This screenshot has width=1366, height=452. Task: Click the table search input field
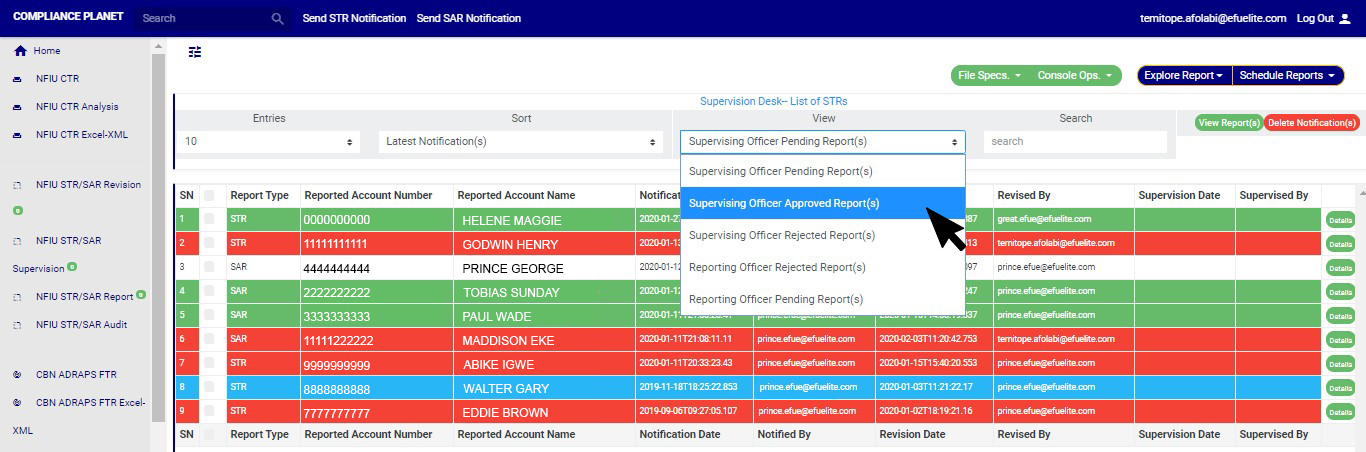1074,142
